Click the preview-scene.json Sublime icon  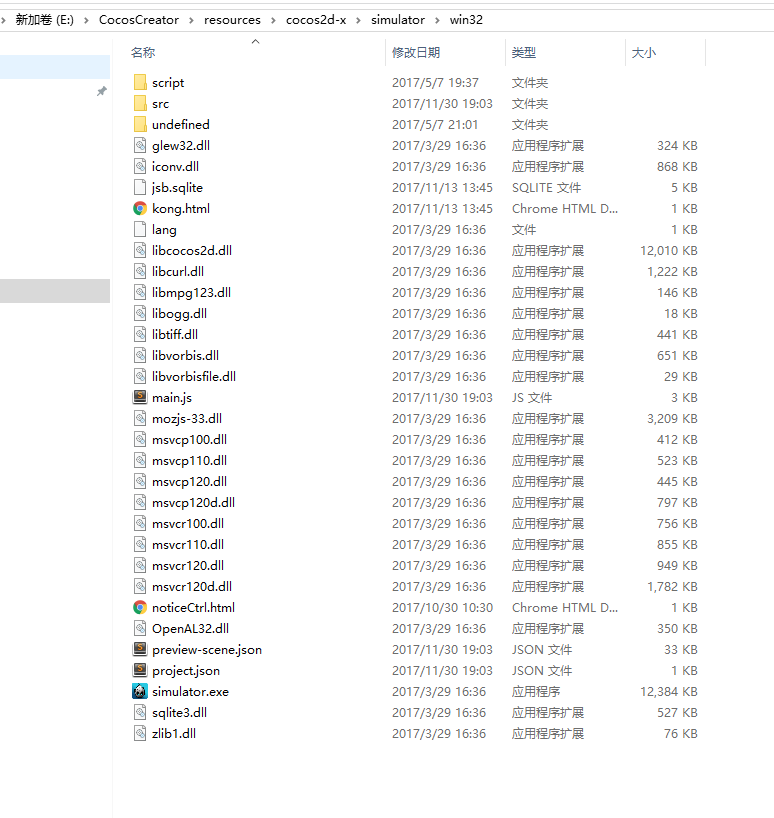pos(140,649)
